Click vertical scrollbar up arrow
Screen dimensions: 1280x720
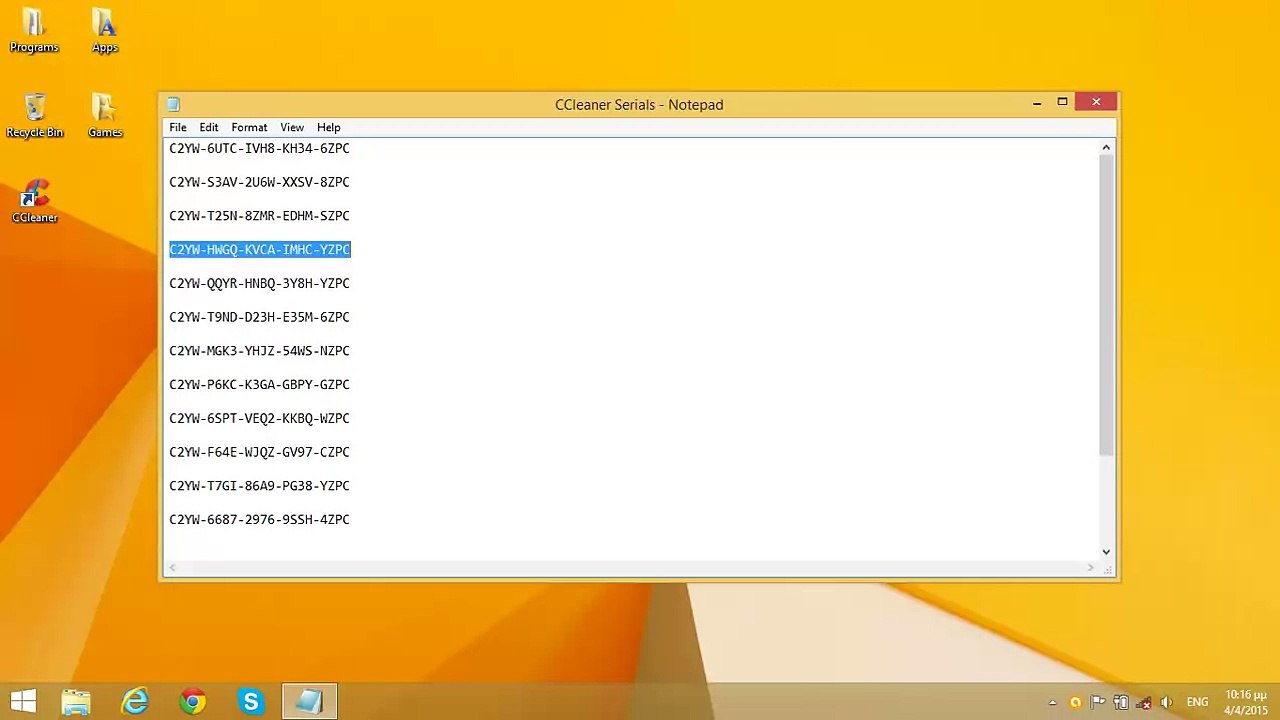1106,148
